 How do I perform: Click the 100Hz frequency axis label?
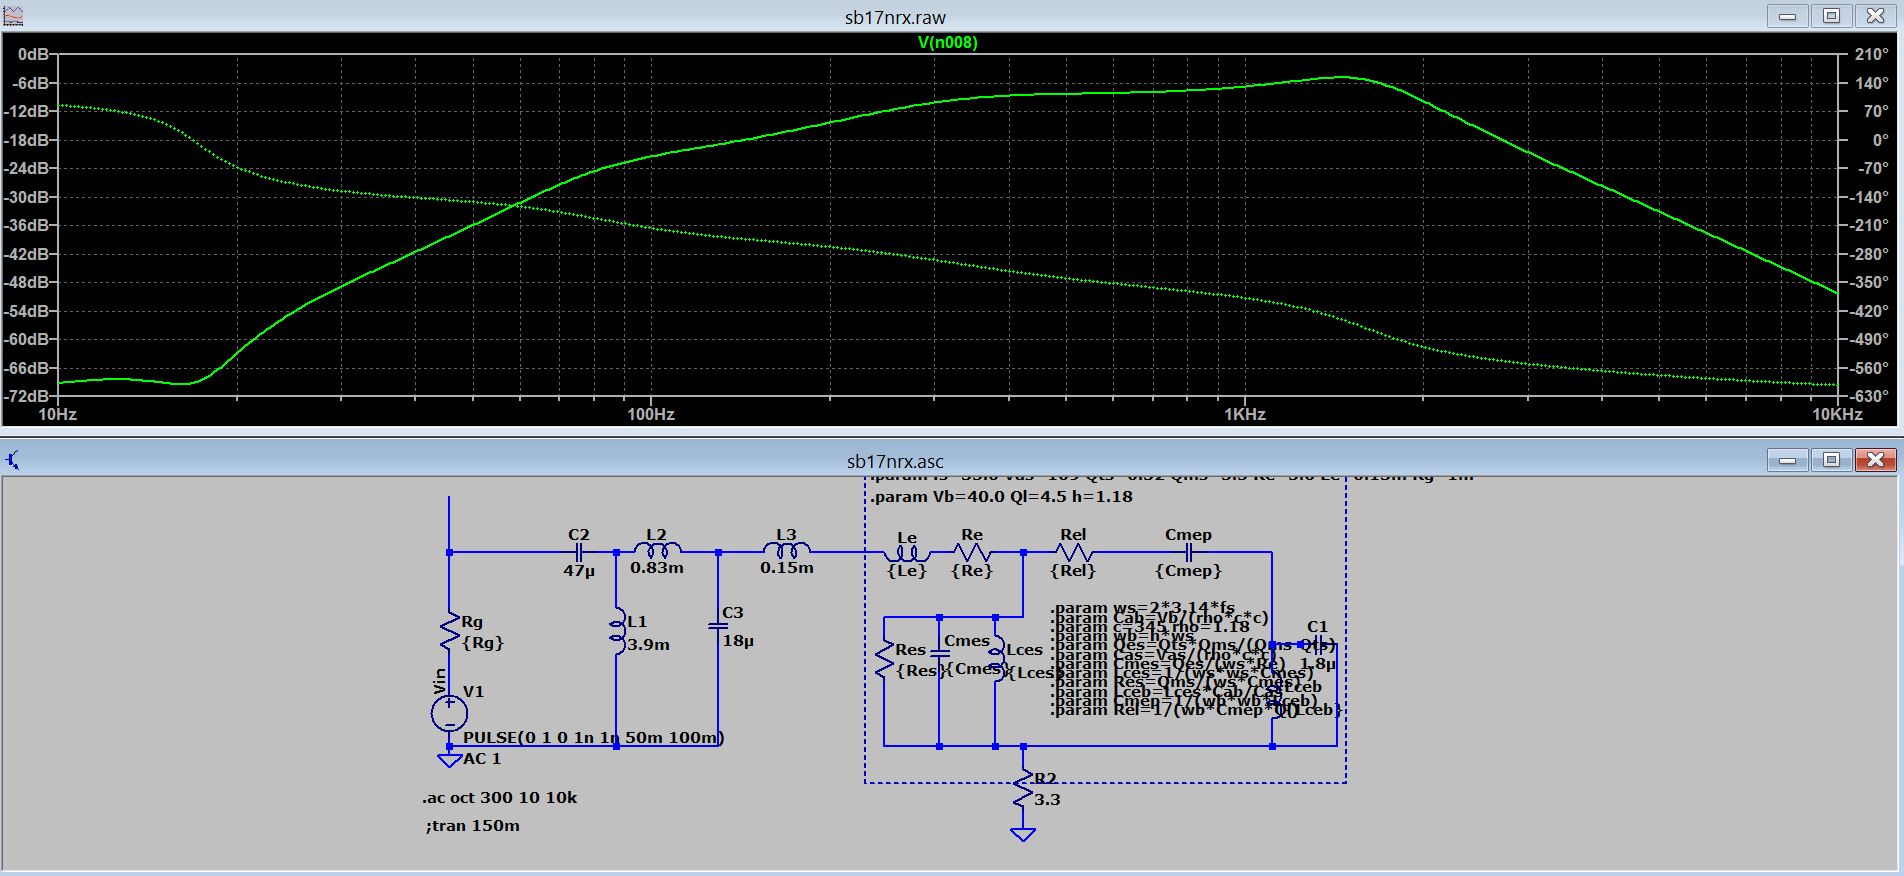(x=651, y=415)
